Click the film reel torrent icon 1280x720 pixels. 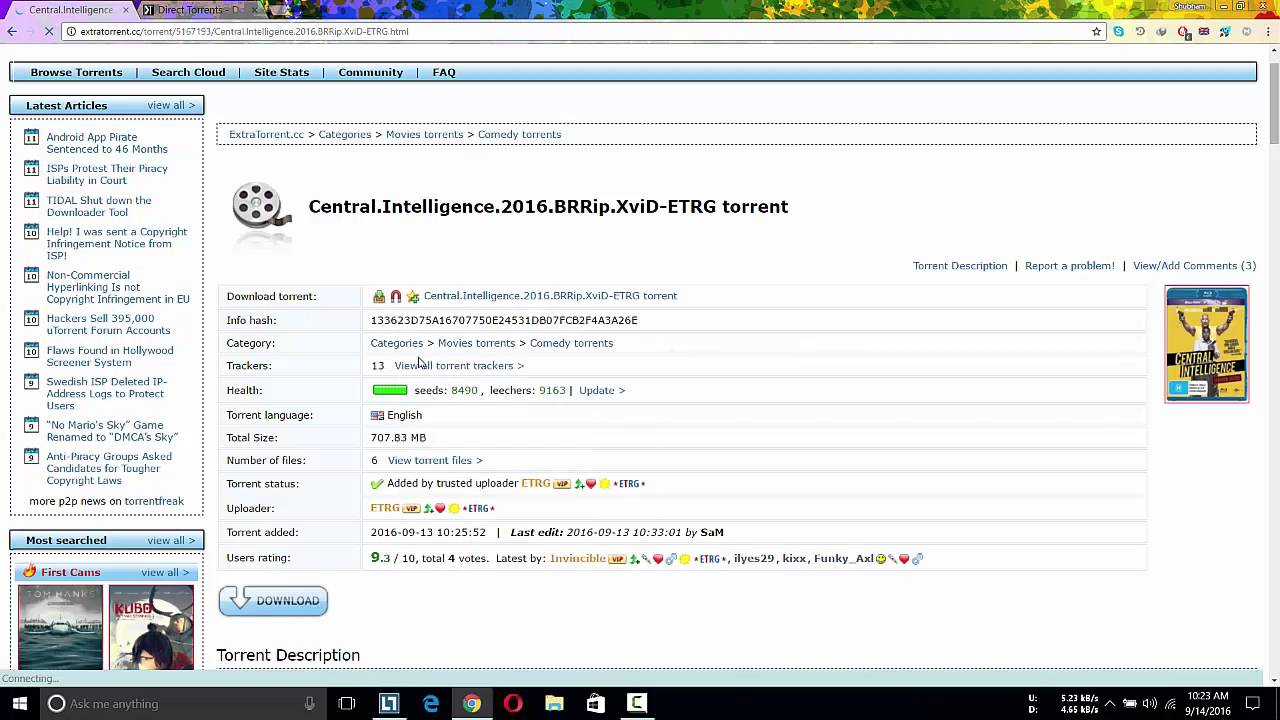coord(260,210)
